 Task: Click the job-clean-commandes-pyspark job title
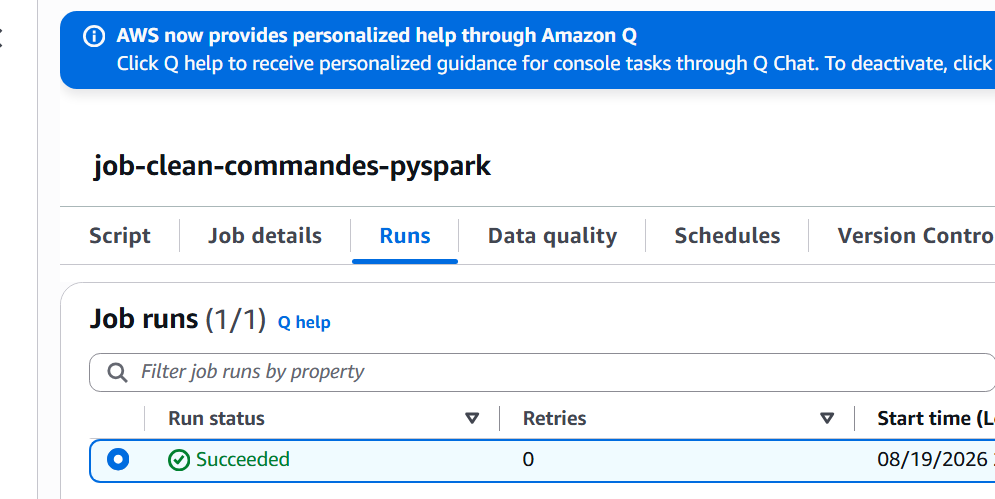pos(292,166)
